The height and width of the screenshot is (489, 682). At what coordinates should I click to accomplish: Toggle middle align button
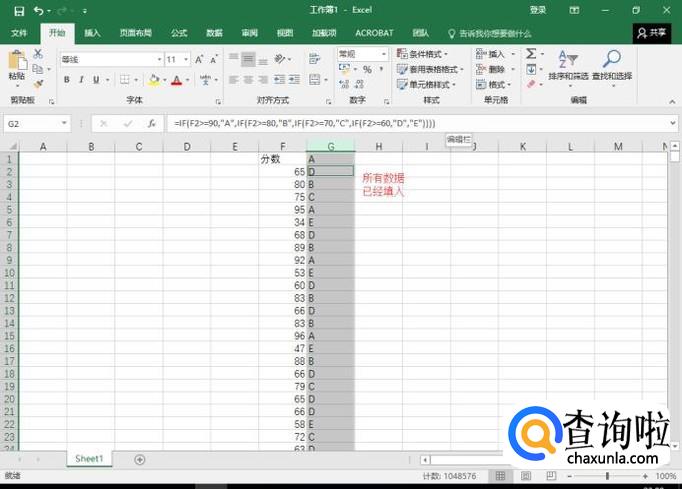[248, 59]
